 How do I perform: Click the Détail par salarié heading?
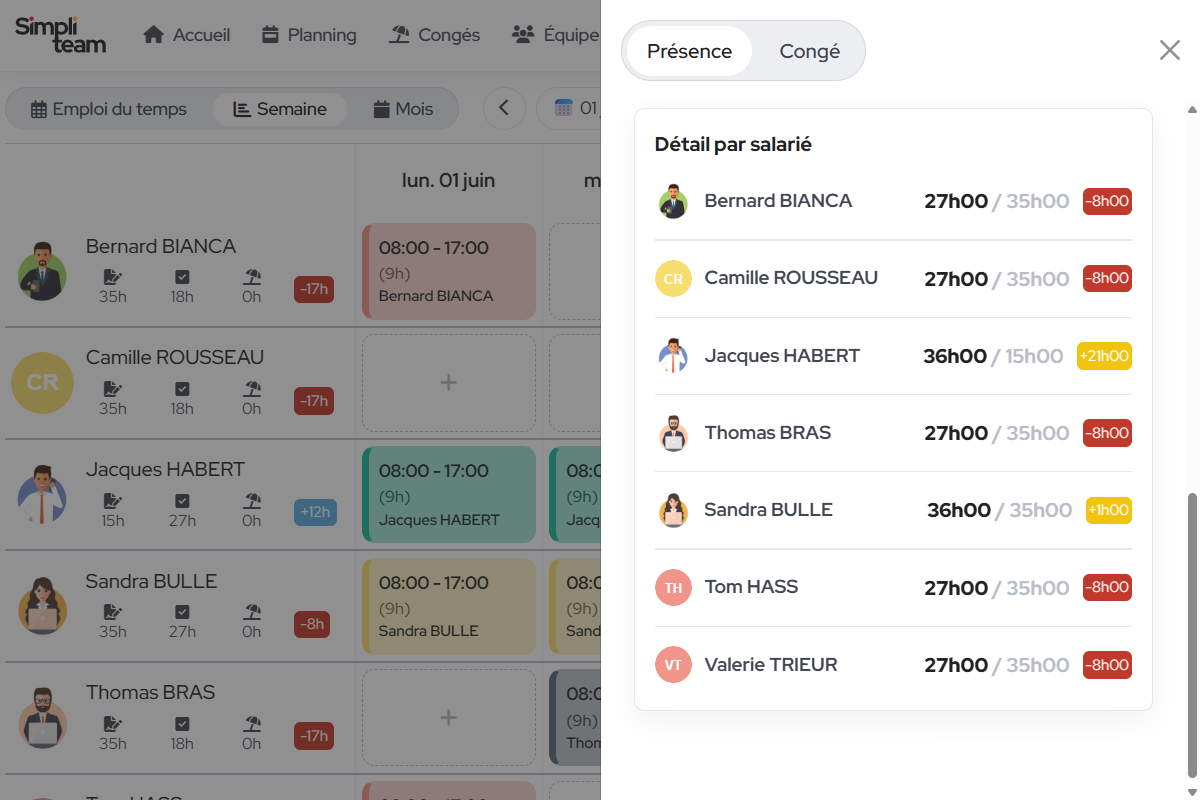pyautogui.click(x=733, y=145)
